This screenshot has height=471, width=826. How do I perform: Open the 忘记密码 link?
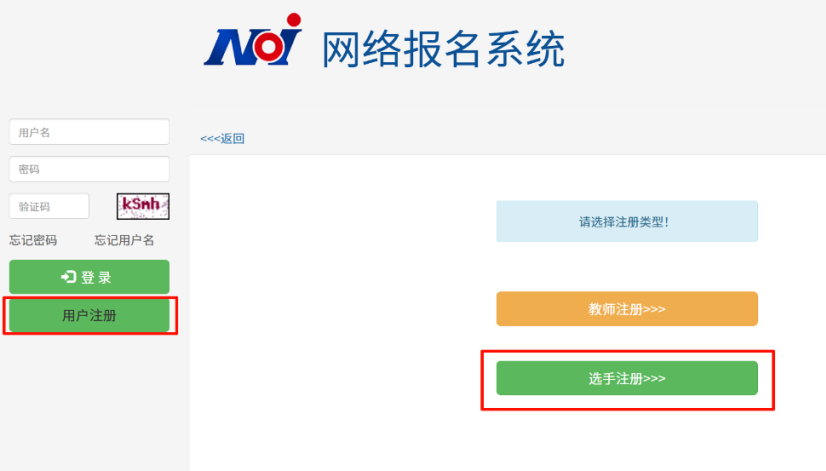(33, 240)
